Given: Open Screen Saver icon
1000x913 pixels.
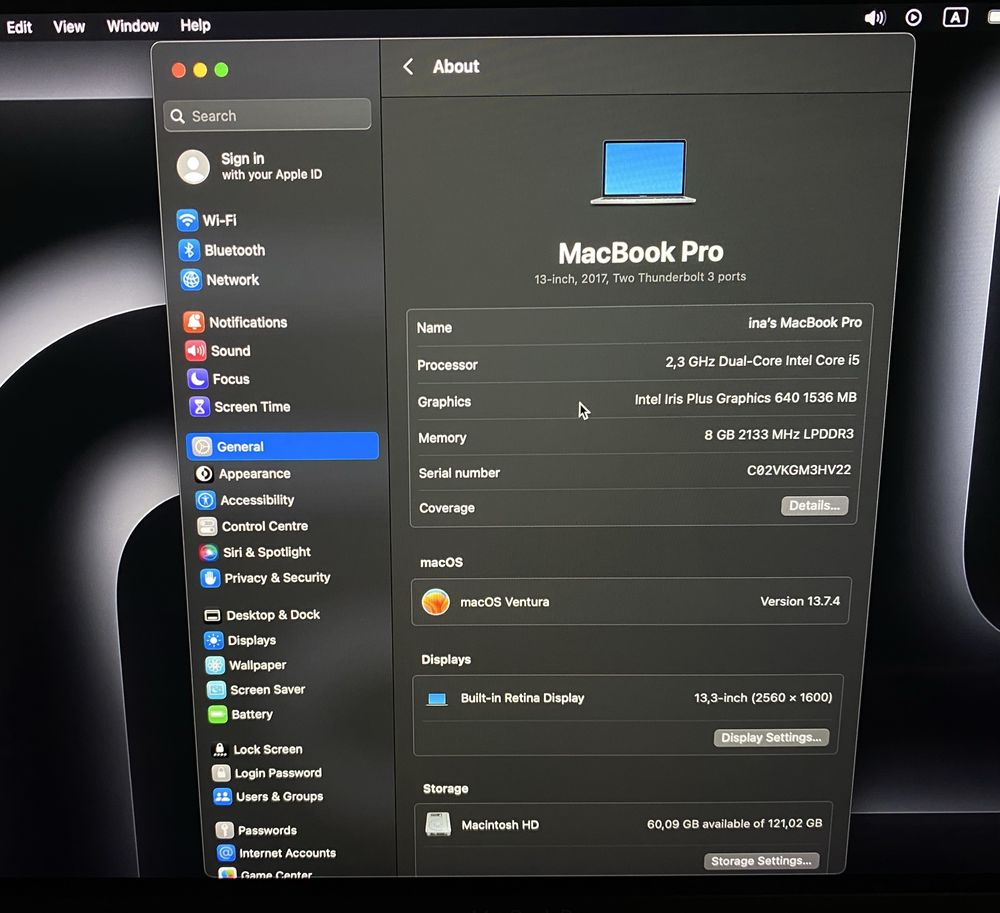Looking at the screenshot, I should 216,690.
